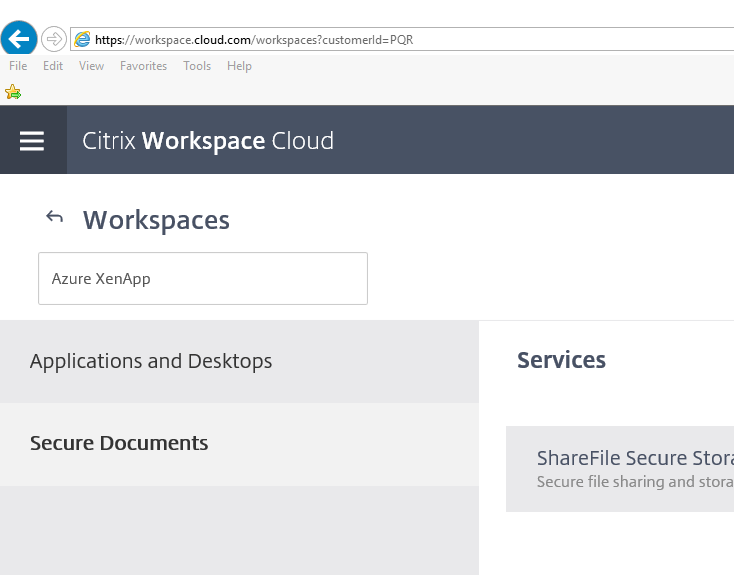Viewport: 734px width, 575px height.
Task: Click the browser Back arrow button
Action: [x=19, y=39]
